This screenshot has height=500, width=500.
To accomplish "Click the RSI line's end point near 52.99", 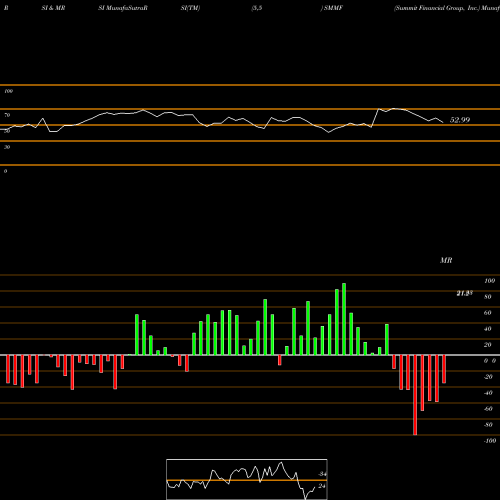I will (x=443, y=122).
